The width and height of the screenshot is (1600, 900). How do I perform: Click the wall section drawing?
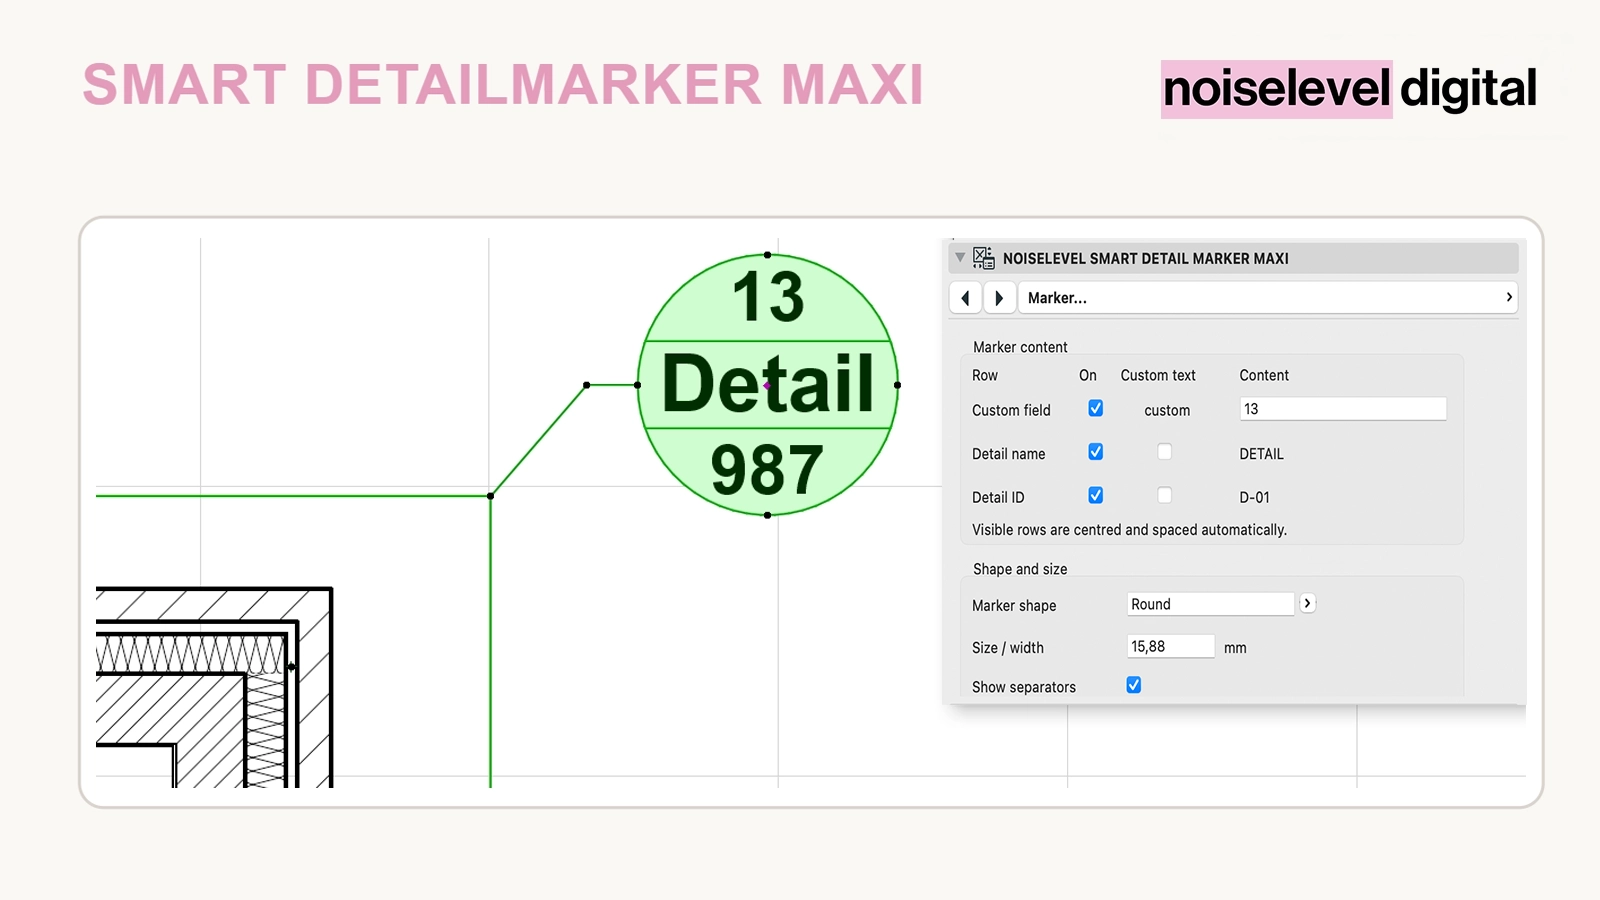pyautogui.click(x=214, y=687)
